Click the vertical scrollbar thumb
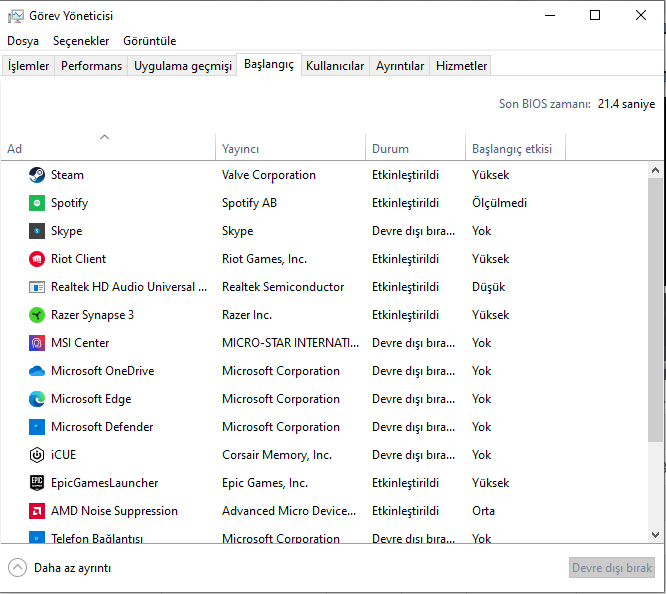The width and height of the screenshot is (666, 594). point(655,310)
